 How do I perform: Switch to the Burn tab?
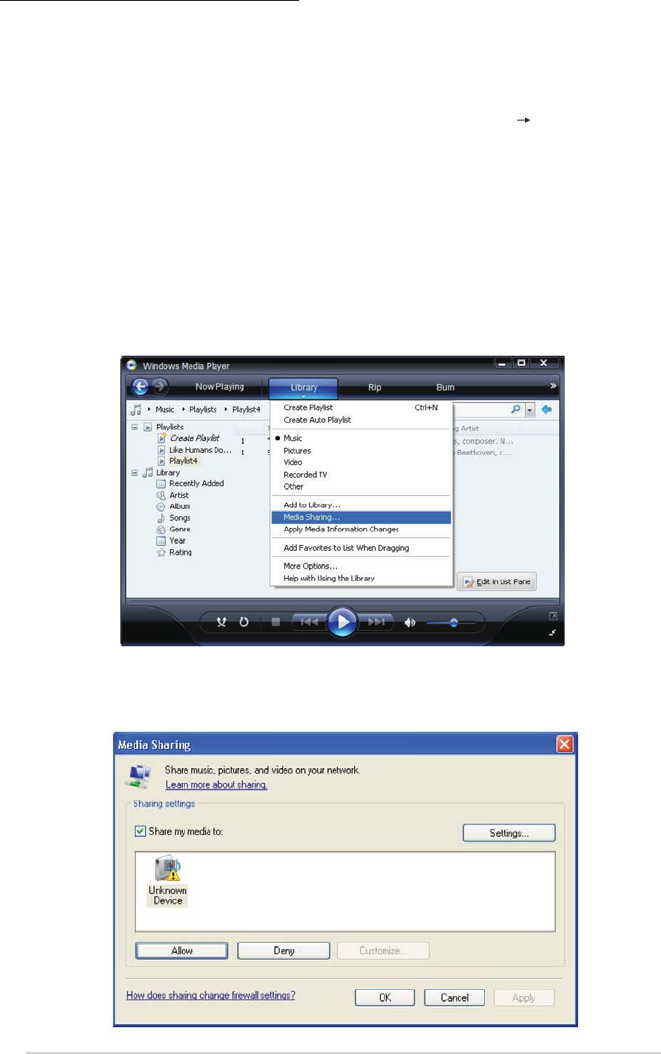(x=445, y=387)
